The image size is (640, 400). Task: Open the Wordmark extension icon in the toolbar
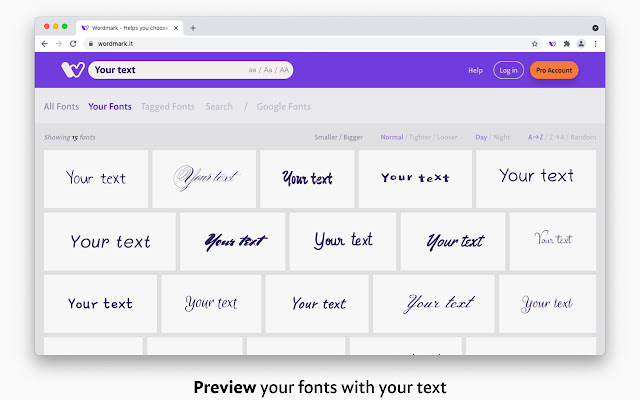tap(552, 44)
